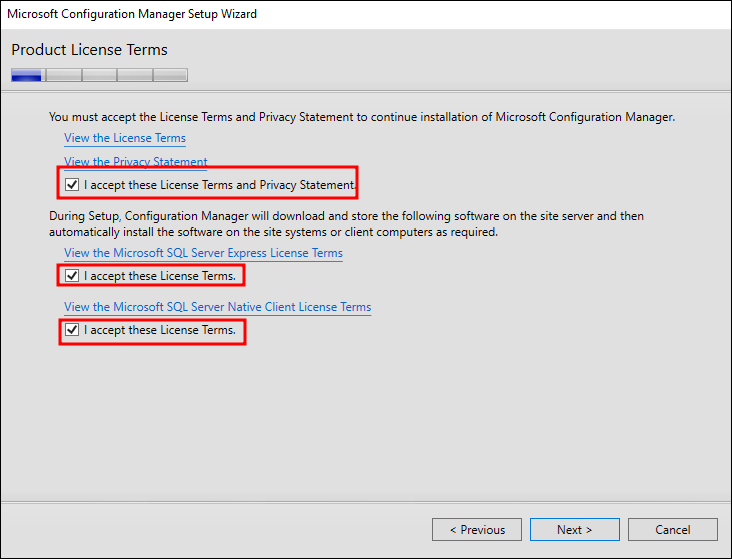Click the fourth progress bar segment
Image resolution: width=732 pixels, height=559 pixels.
(x=134, y=75)
